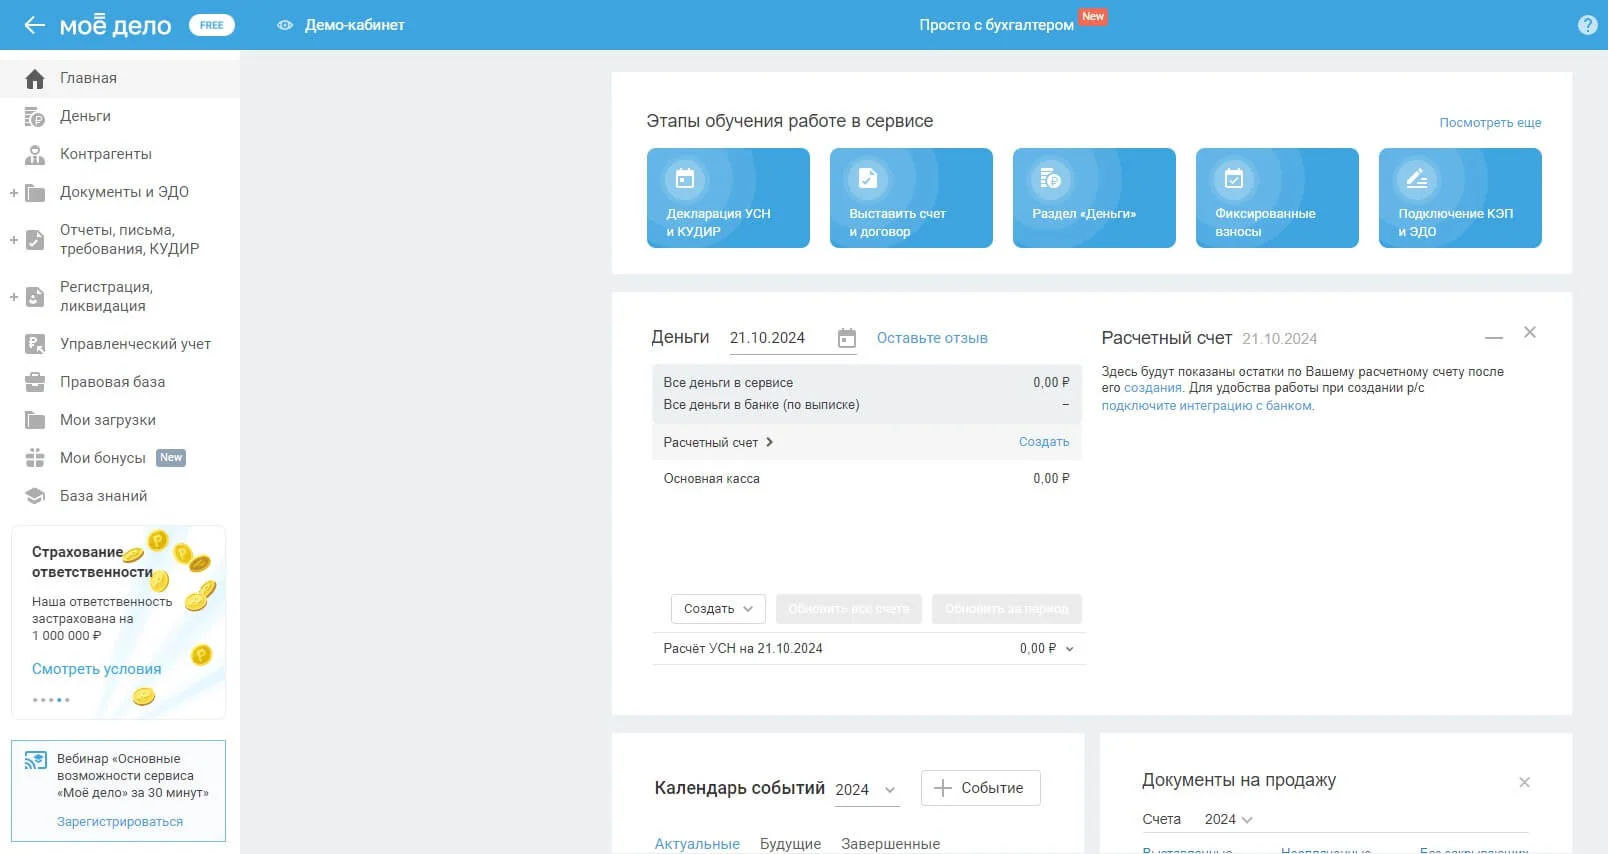Close the Документы на продажу widget
The image size is (1608, 854).
1524,782
